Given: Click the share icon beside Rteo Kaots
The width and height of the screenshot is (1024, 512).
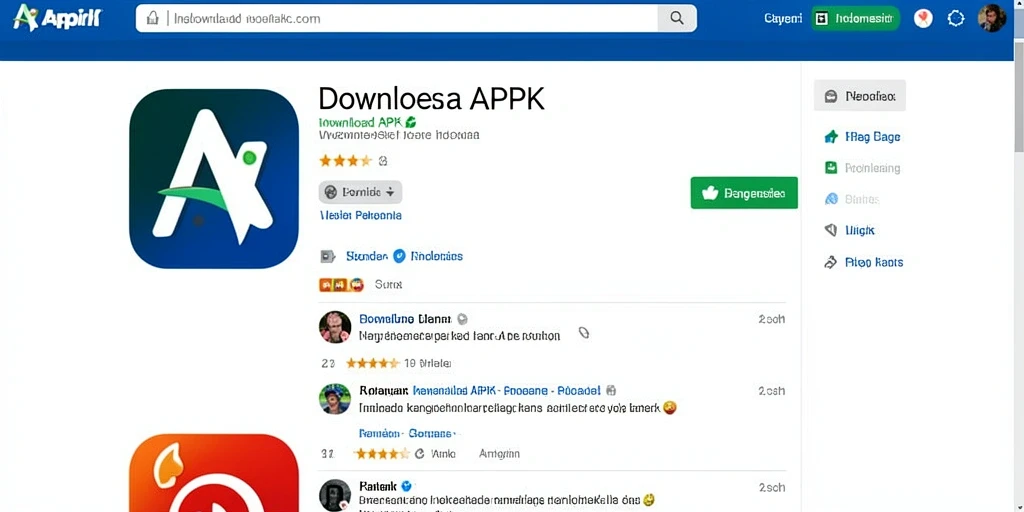Looking at the screenshot, I should 831,263.
